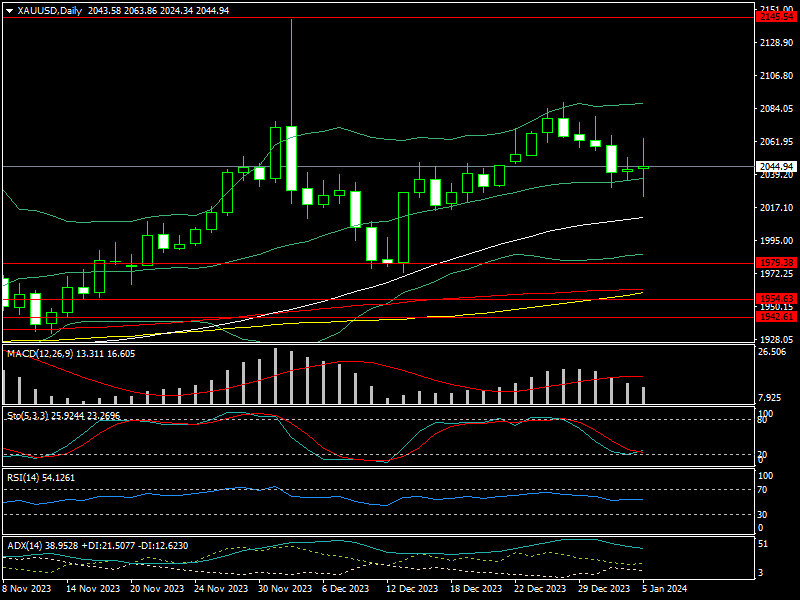Click the 2106.80 price axis label

click(776, 76)
